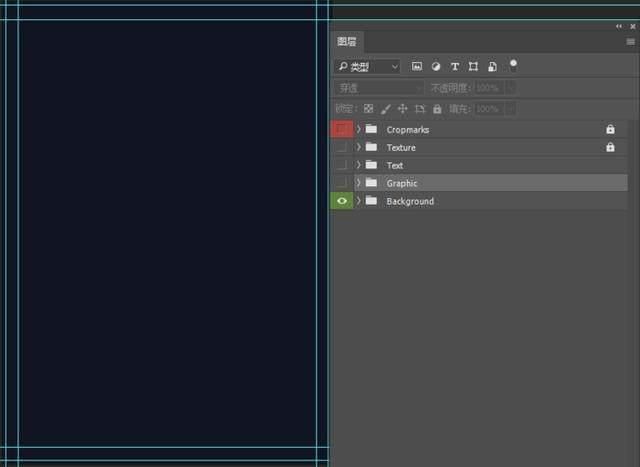Open the blend mode dropdown

click(379, 88)
